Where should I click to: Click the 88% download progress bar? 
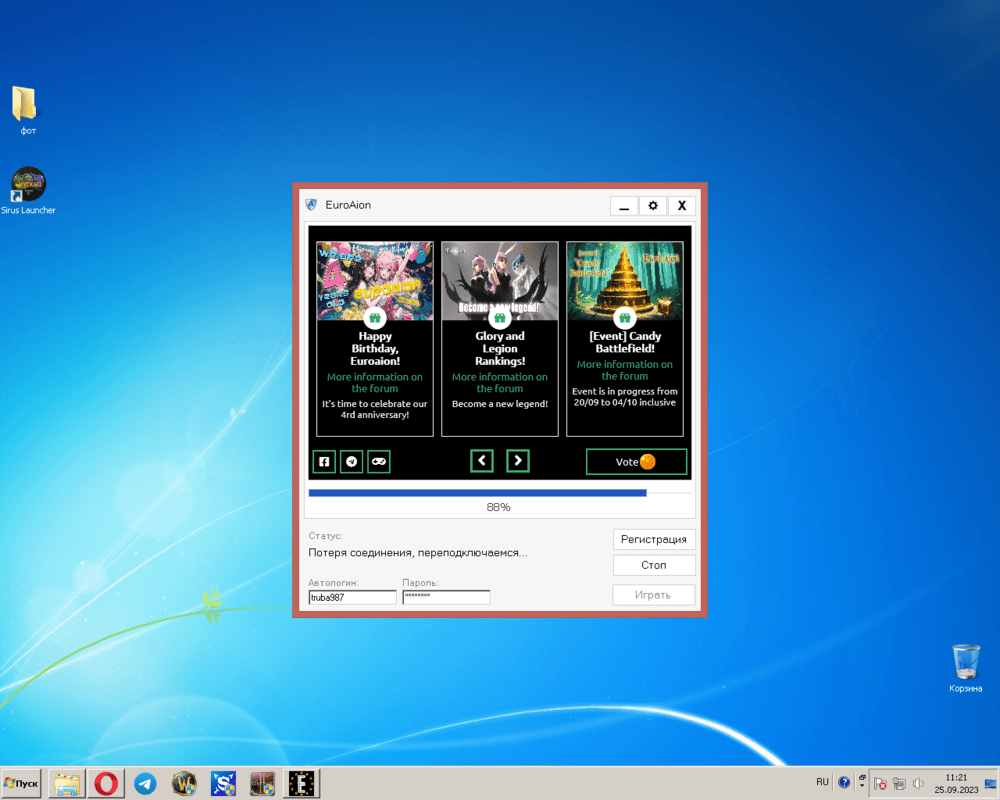click(499, 492)
